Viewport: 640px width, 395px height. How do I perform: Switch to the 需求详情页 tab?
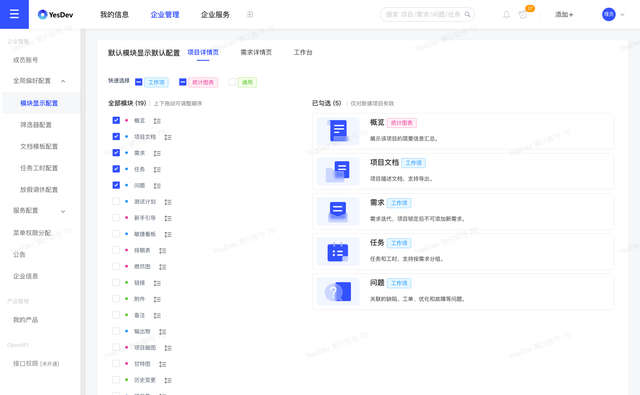256,52
